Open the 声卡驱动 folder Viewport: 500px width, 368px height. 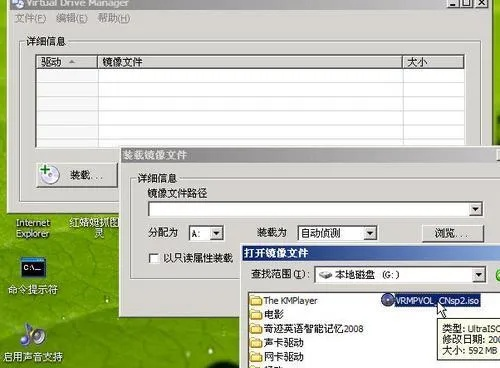pos(277,343)
